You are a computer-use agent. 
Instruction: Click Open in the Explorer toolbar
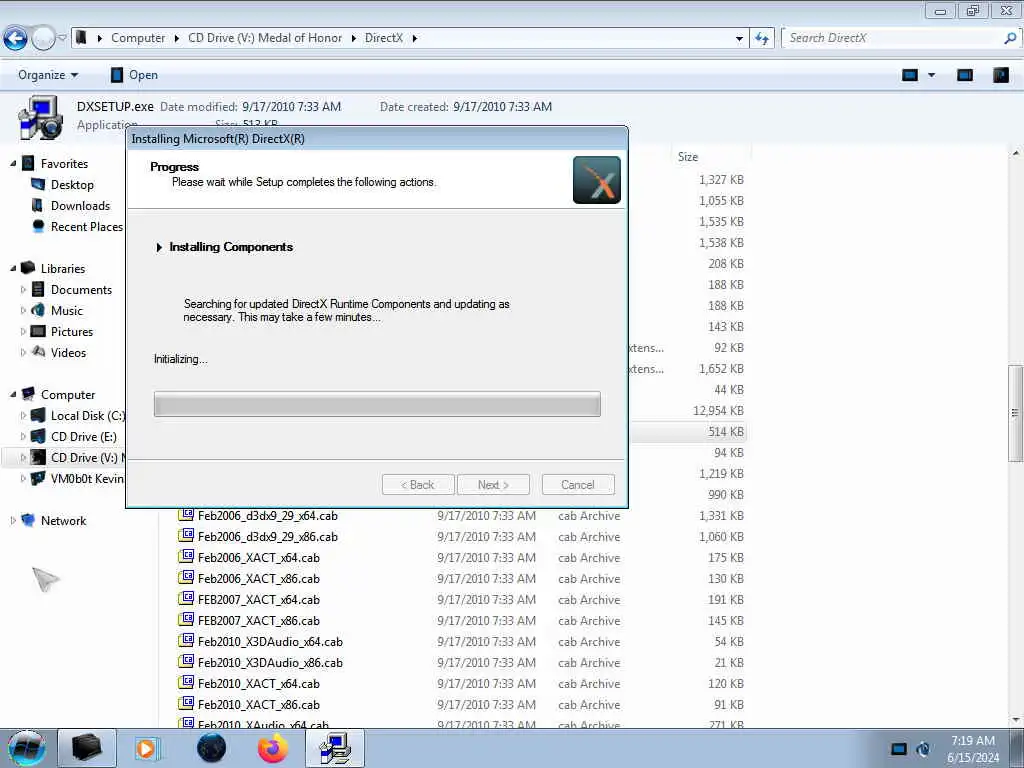point(134,75)
